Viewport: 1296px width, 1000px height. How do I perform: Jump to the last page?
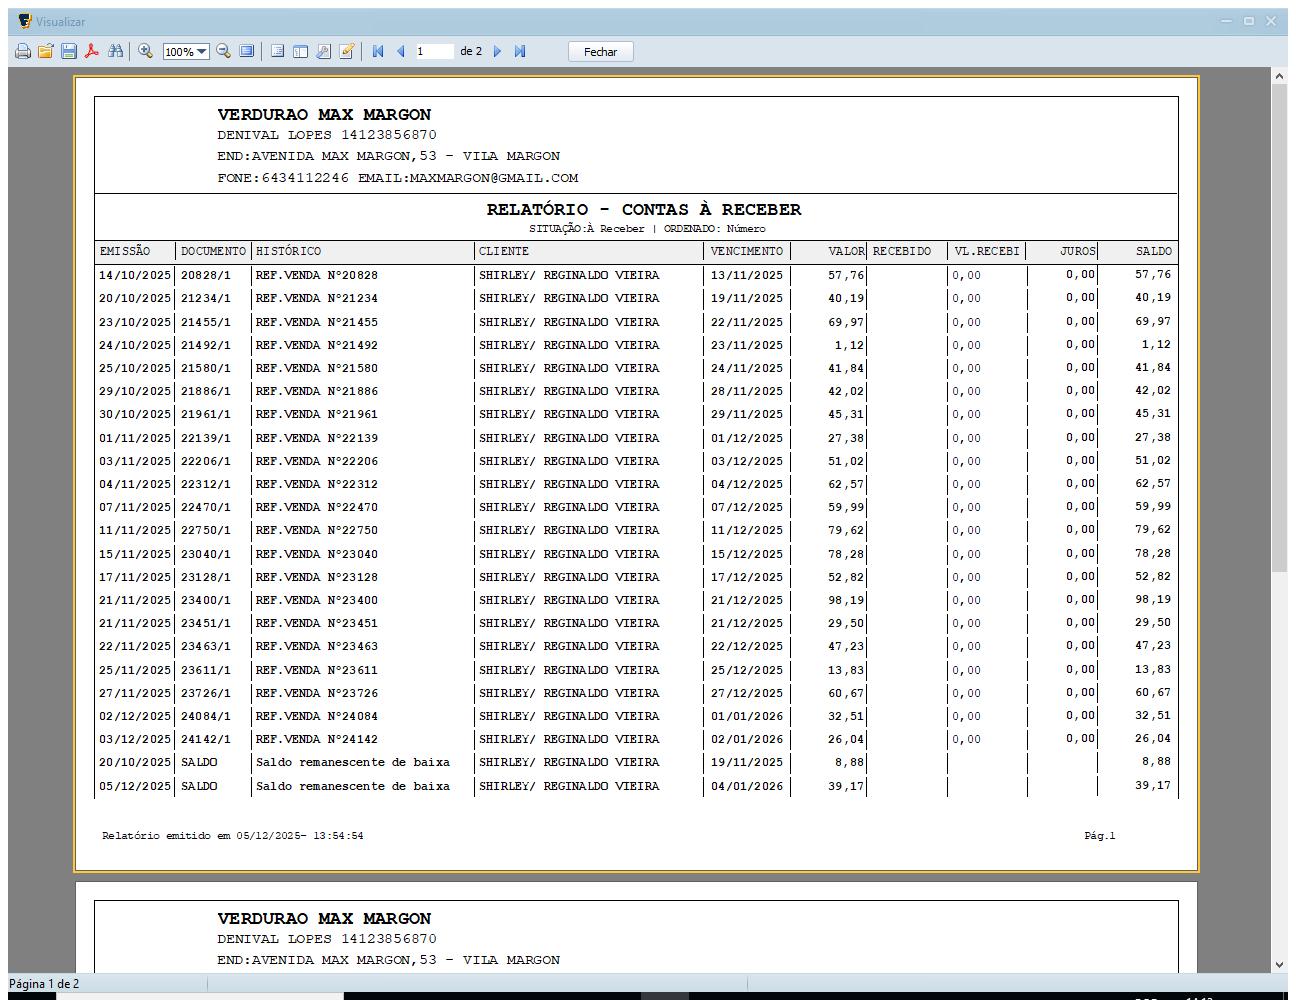(520, 51)
